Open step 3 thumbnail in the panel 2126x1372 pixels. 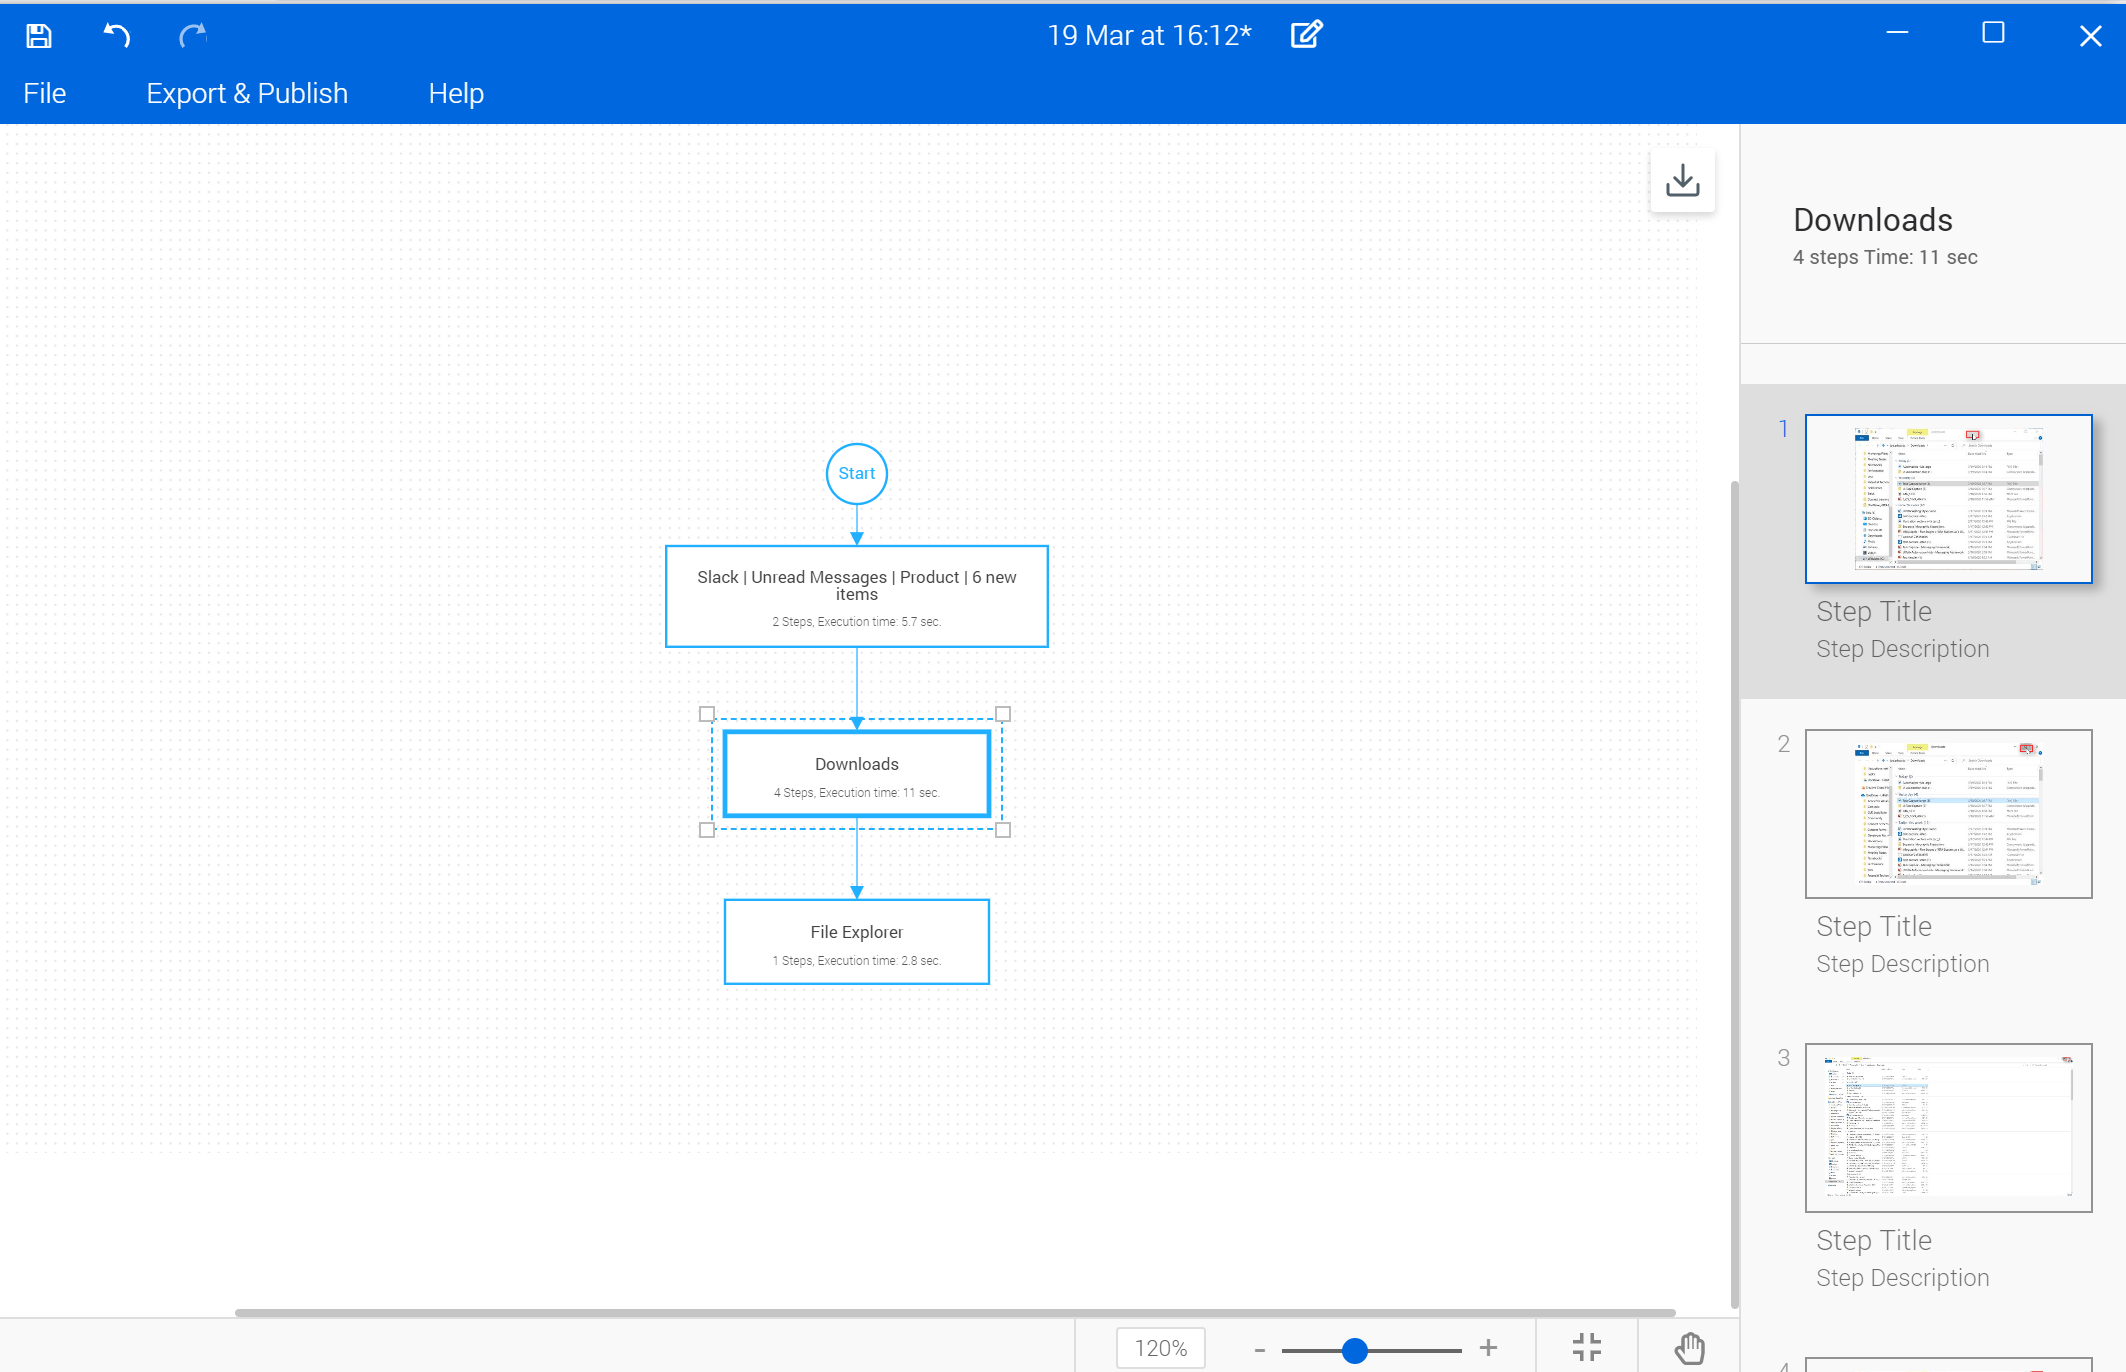(1948, 1128)
